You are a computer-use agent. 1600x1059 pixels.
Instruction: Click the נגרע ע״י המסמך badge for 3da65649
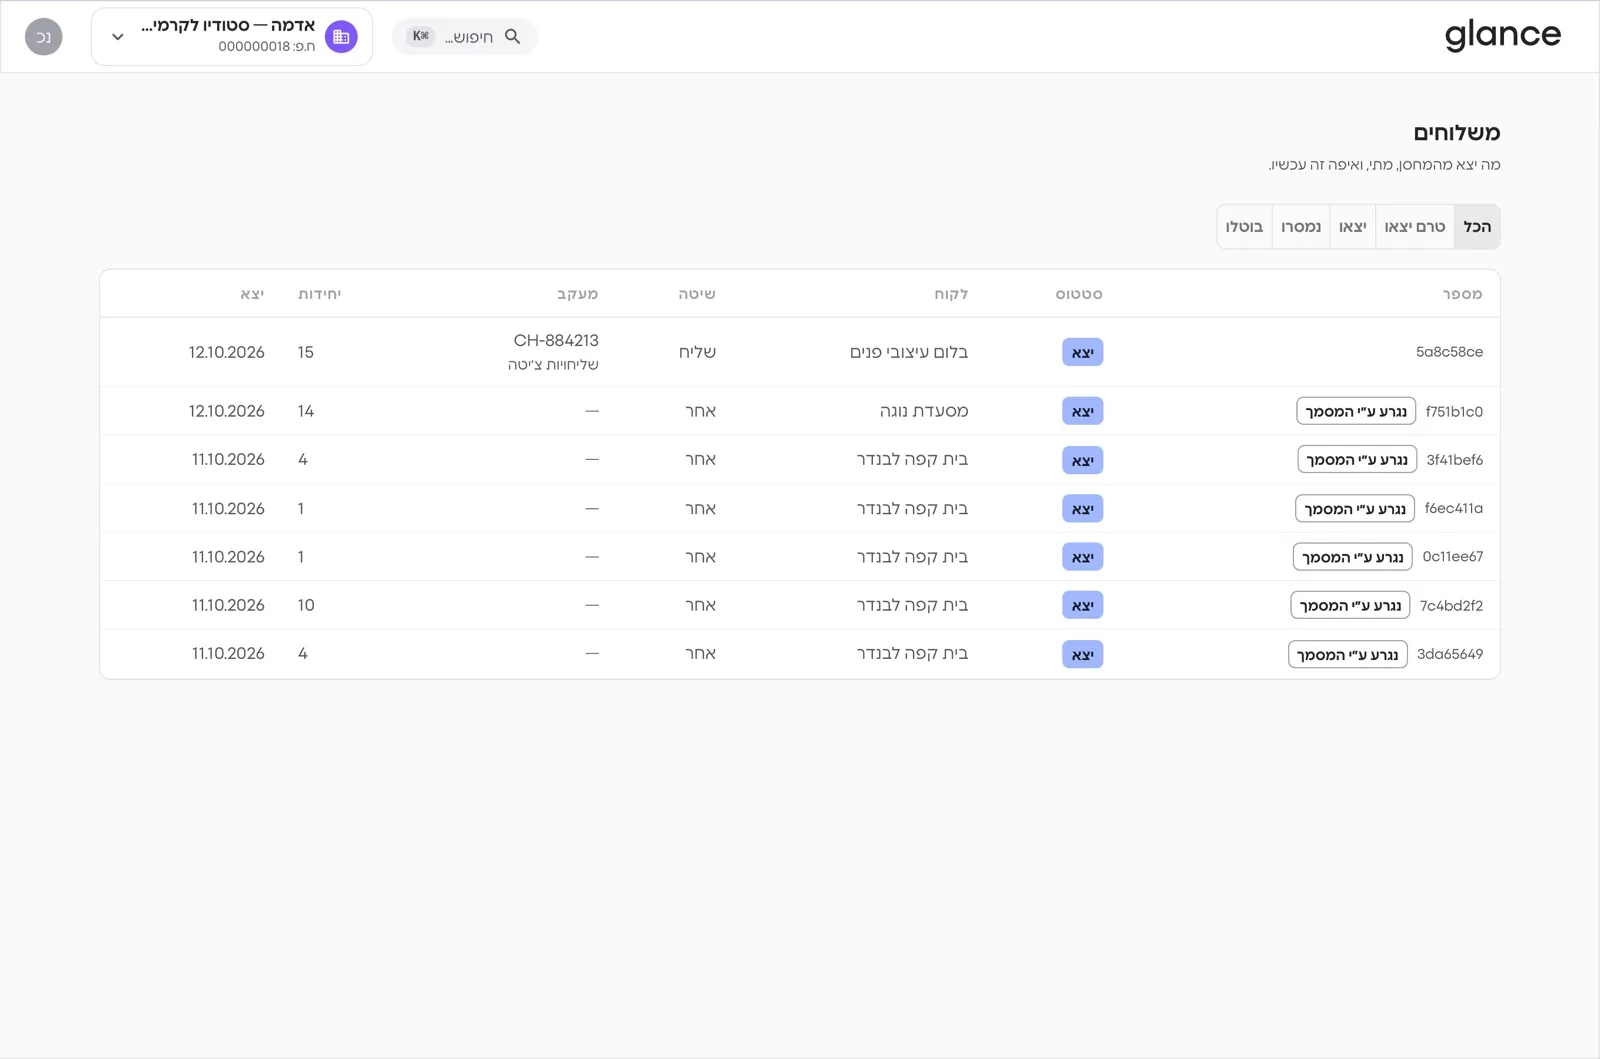pos(1348,654)
